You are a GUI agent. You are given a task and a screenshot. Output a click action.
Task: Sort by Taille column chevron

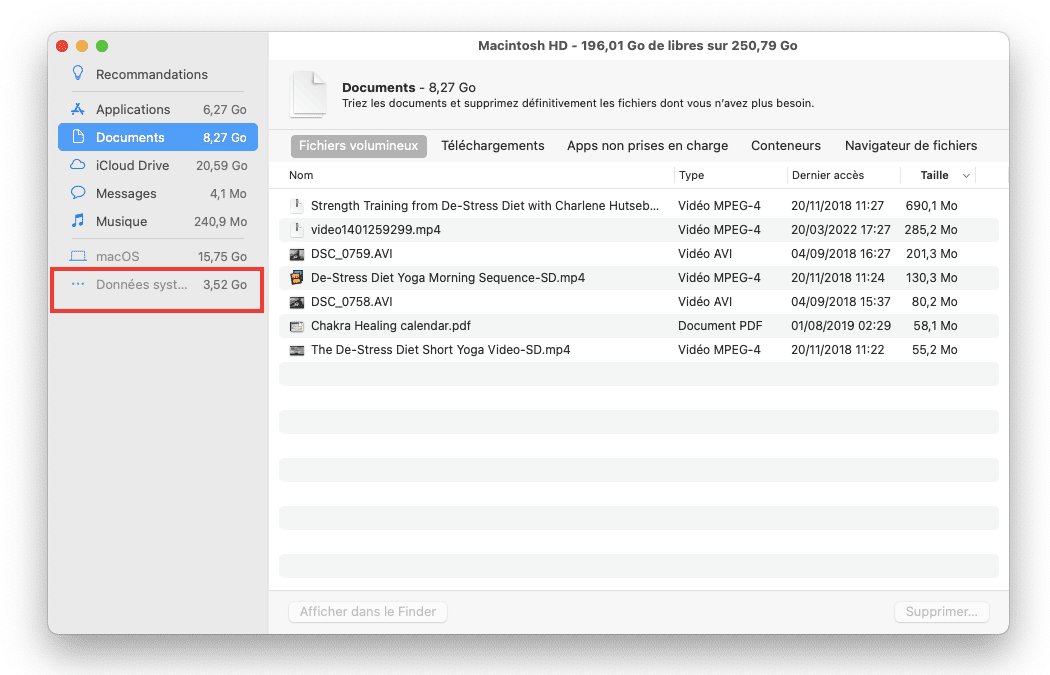pos(966,176)
